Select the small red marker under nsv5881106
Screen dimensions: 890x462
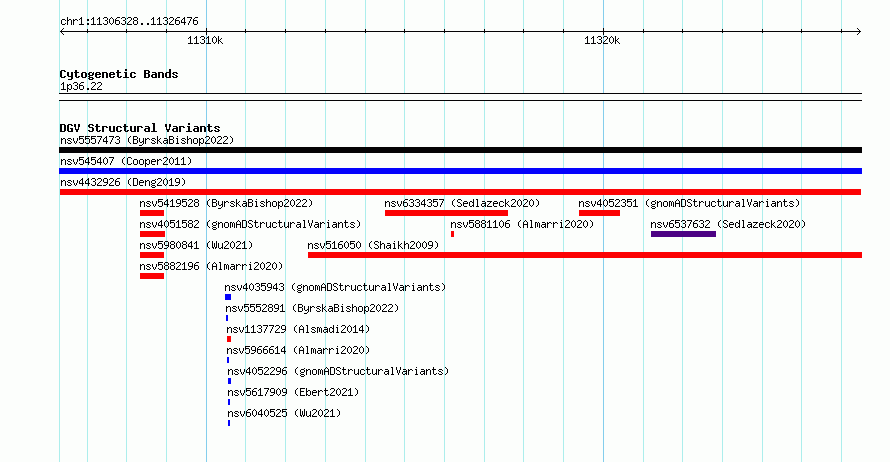(452, 234)
